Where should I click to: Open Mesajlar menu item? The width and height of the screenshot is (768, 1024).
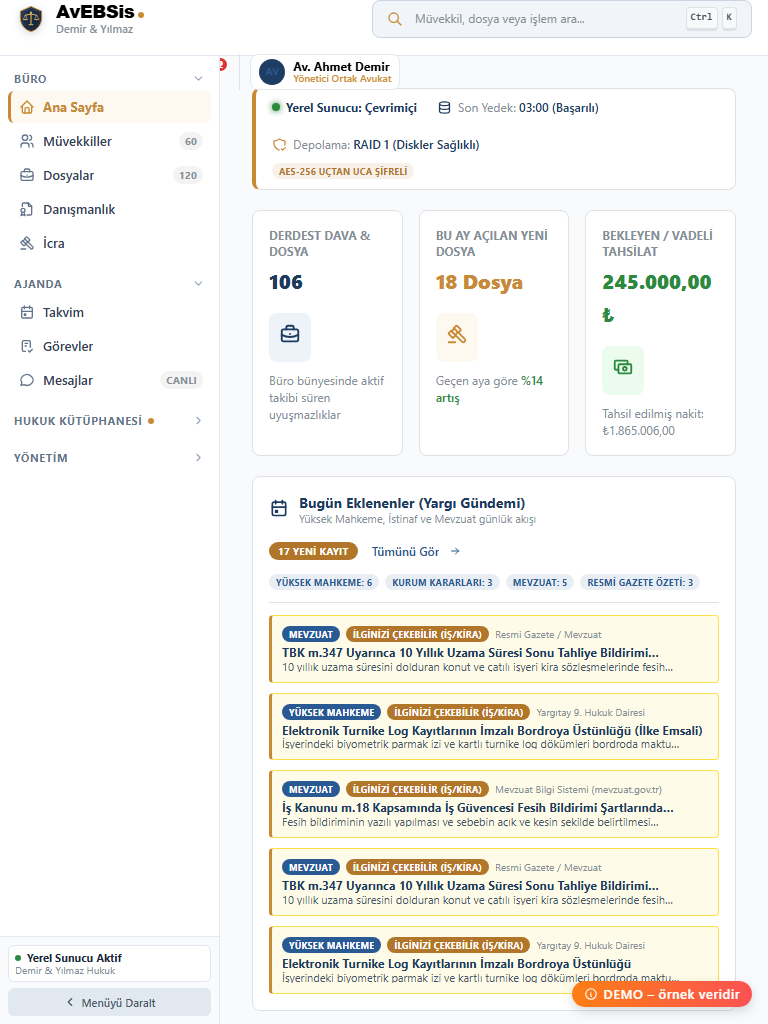point(109,380)
